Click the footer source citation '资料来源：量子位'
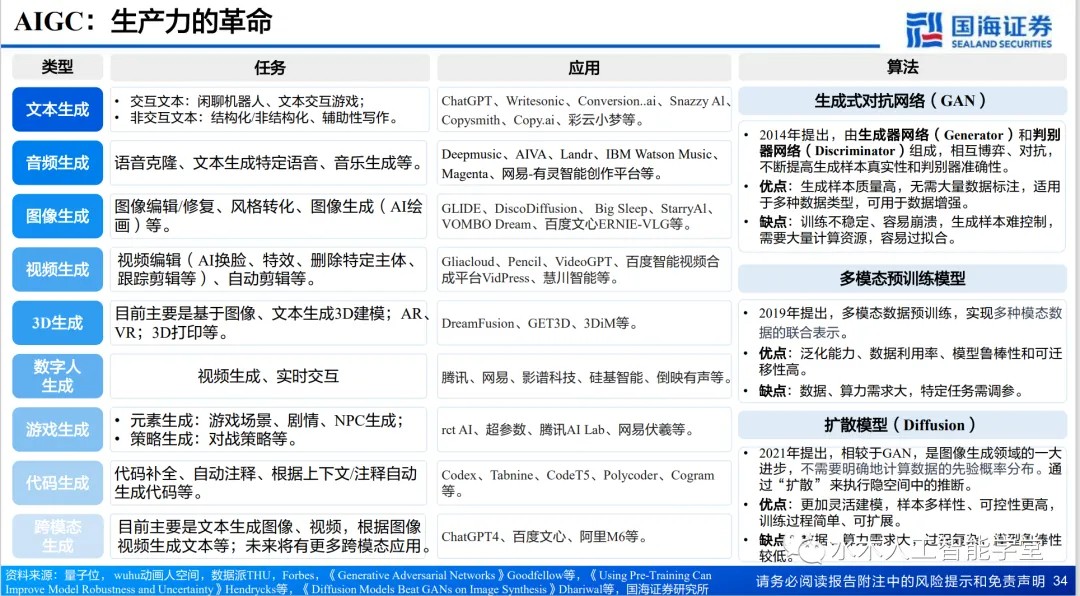Image resolution: width=1080 pixels, height=596 pixels. pyautogui.click(x=359, y=582)
